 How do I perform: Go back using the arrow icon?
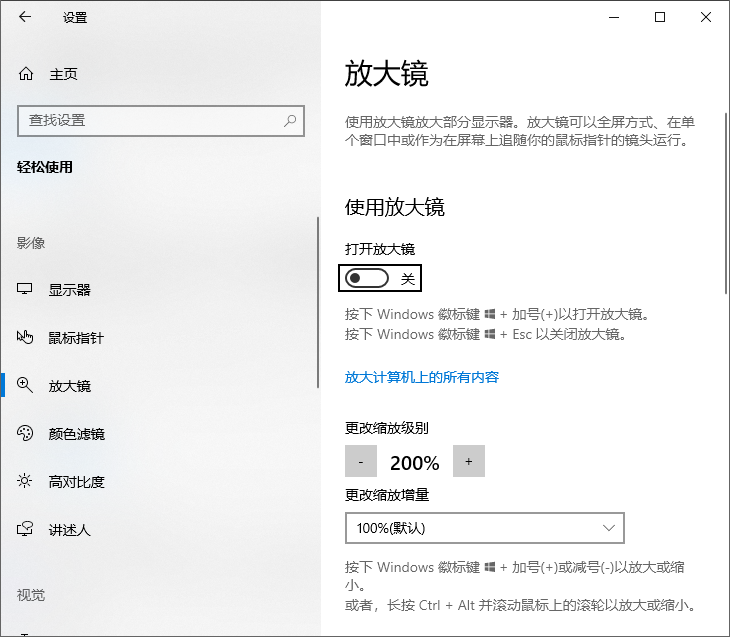[x=25, y=17]
